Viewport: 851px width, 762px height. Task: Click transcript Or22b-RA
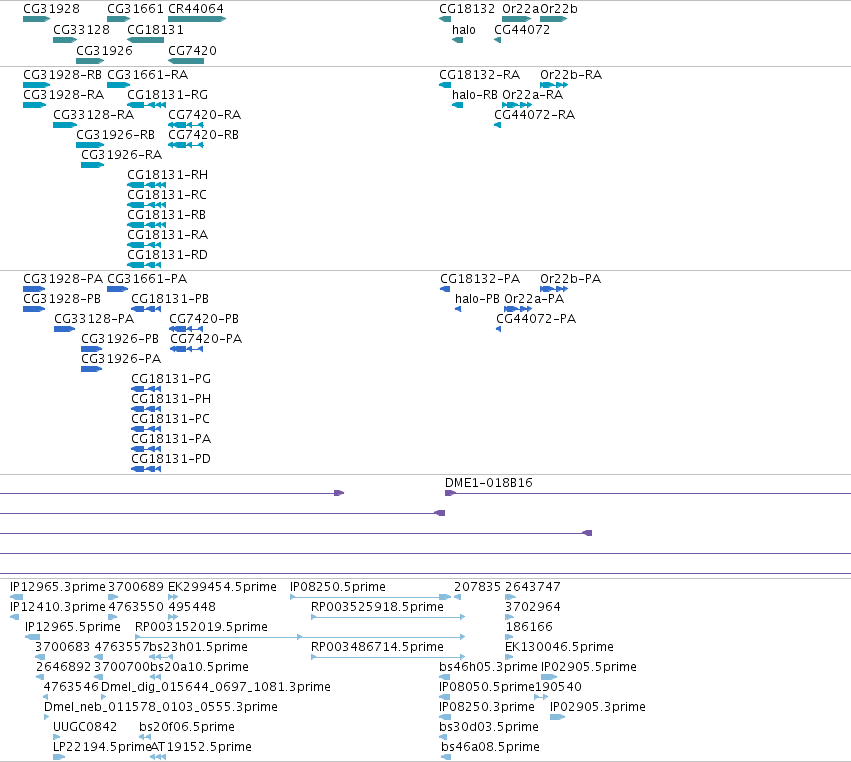click(x=571, y=74)
